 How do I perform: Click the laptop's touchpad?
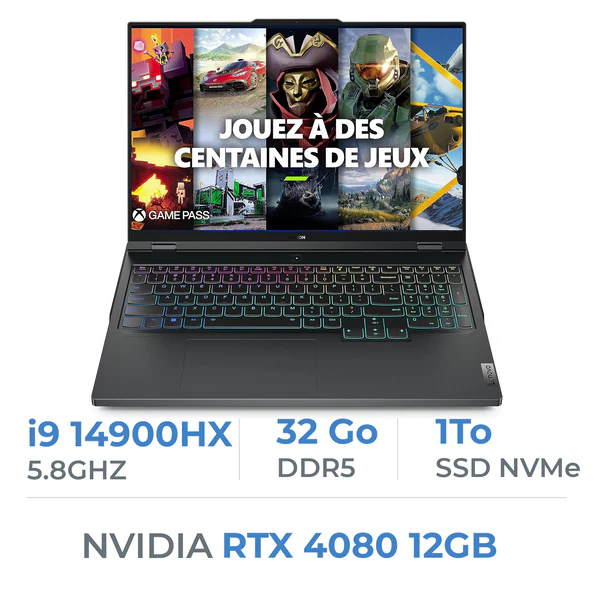(250, 364)
